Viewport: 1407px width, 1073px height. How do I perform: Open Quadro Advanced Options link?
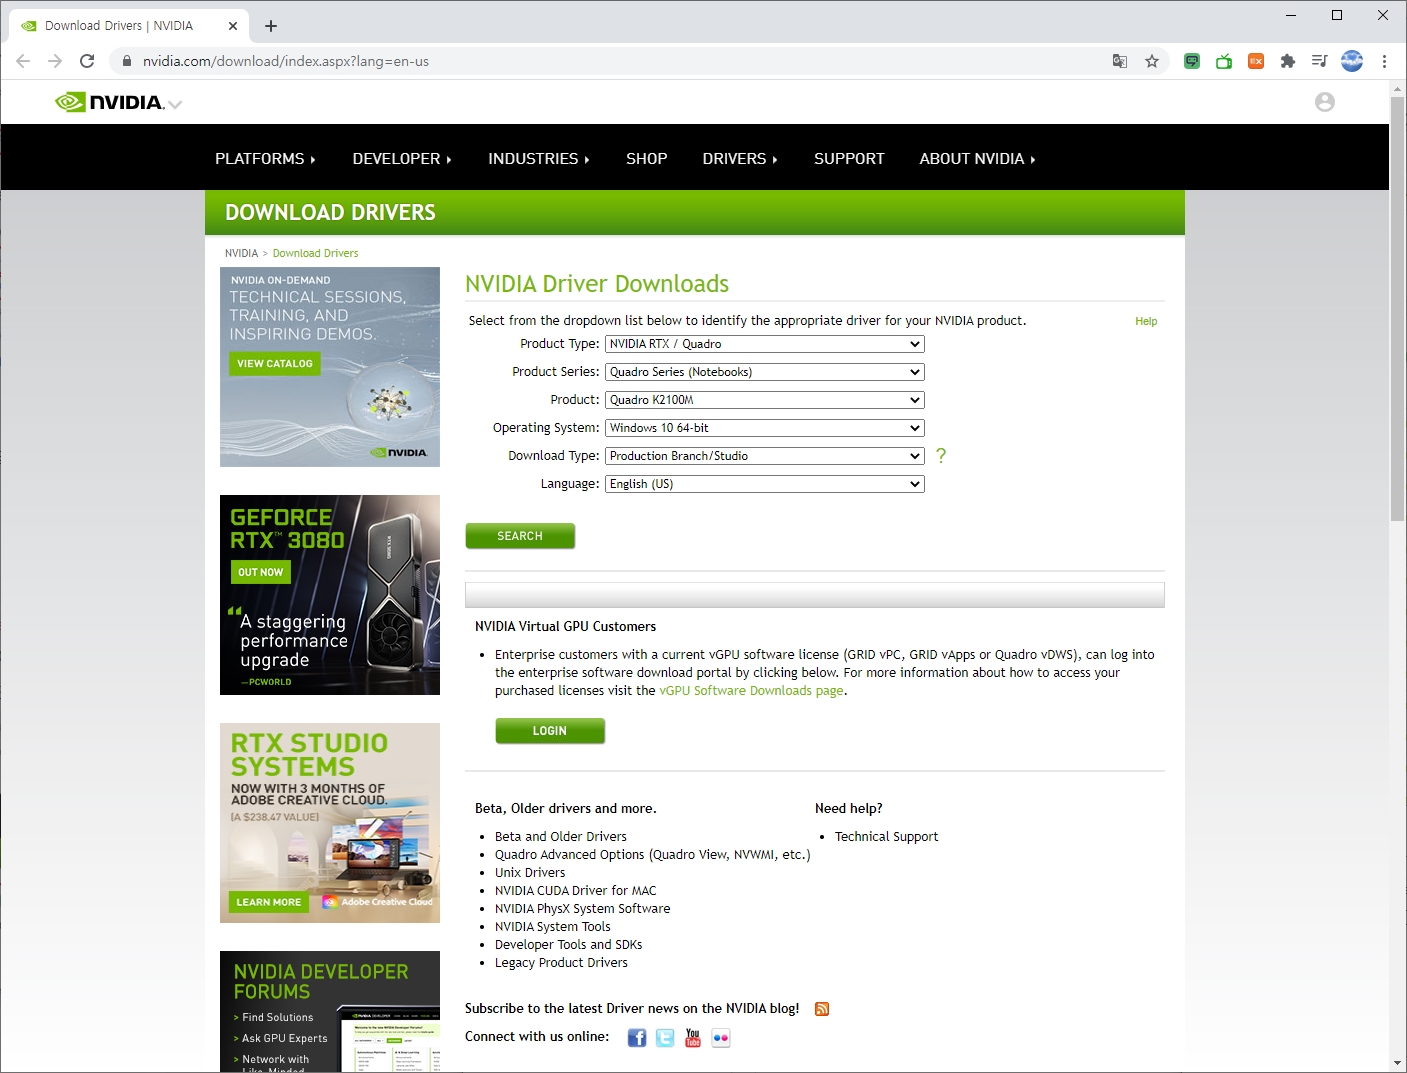click(653, 855)
